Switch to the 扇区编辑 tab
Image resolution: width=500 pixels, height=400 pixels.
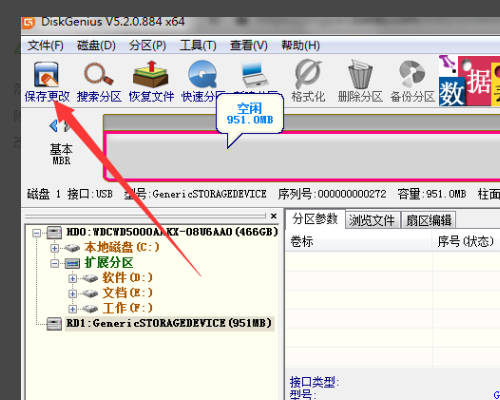[x=428, y=220]
